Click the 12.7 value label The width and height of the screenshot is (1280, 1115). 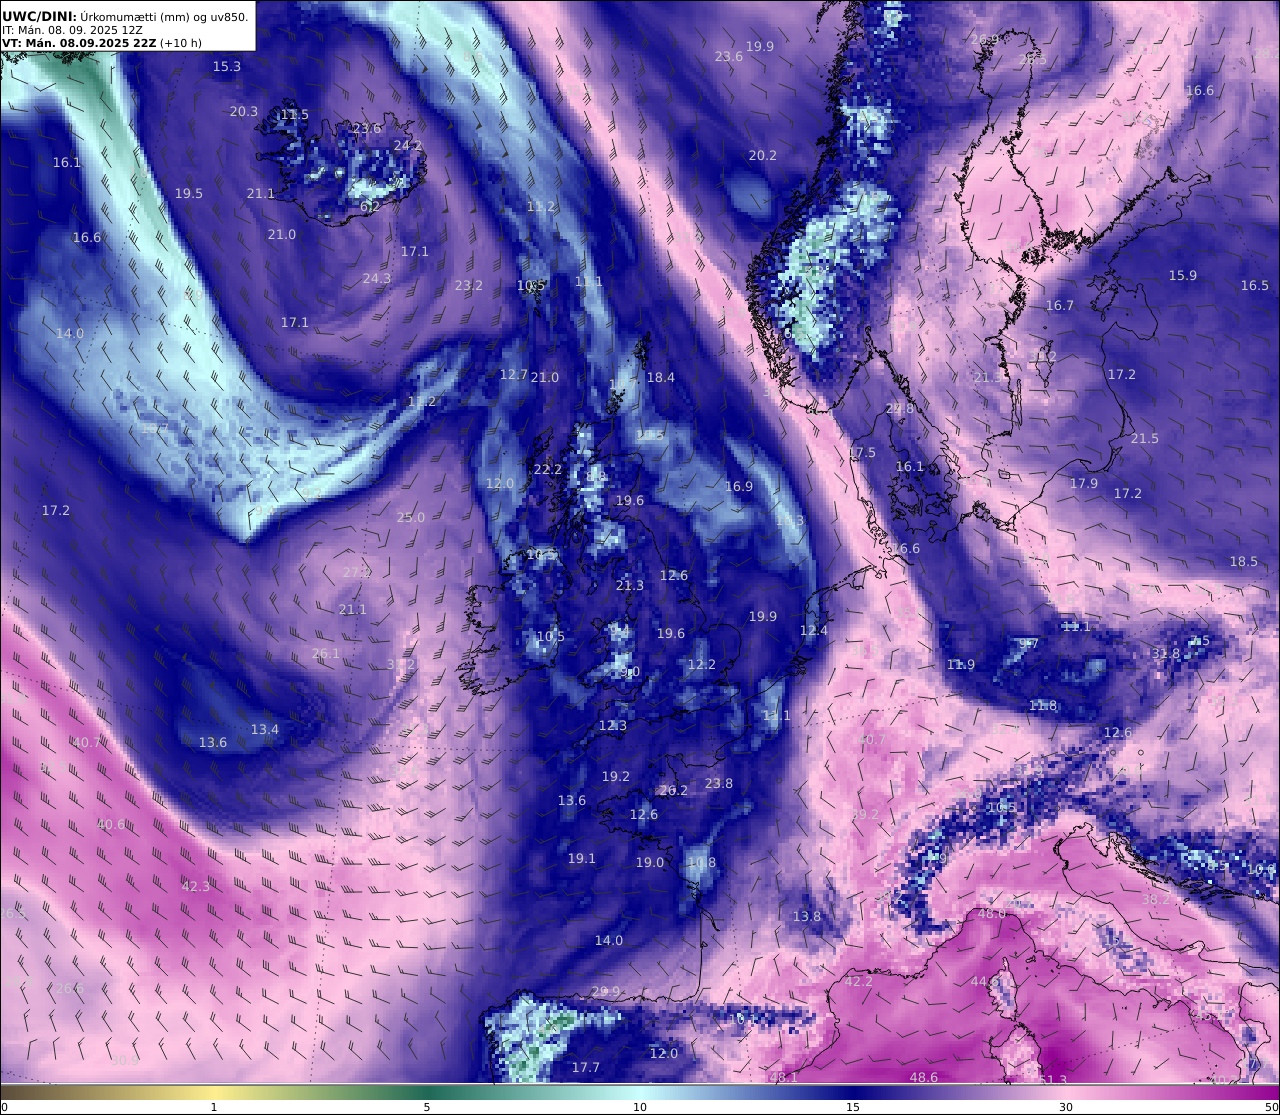(513, 375)
